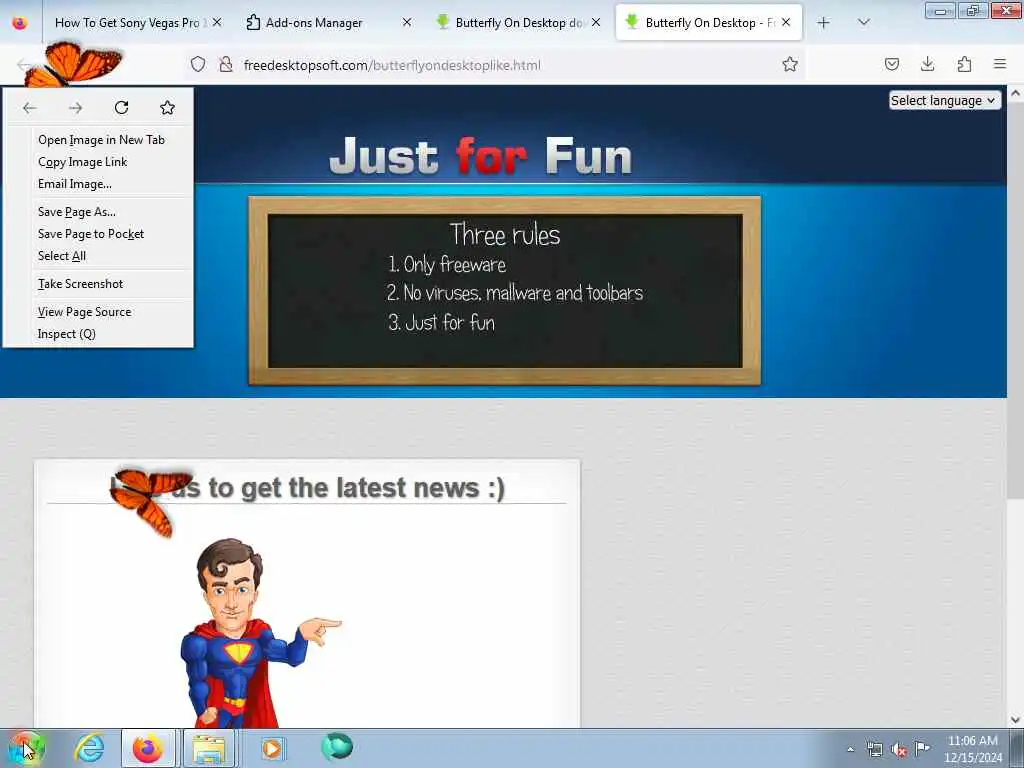Choose Copy Image Link

click(82, 162)
